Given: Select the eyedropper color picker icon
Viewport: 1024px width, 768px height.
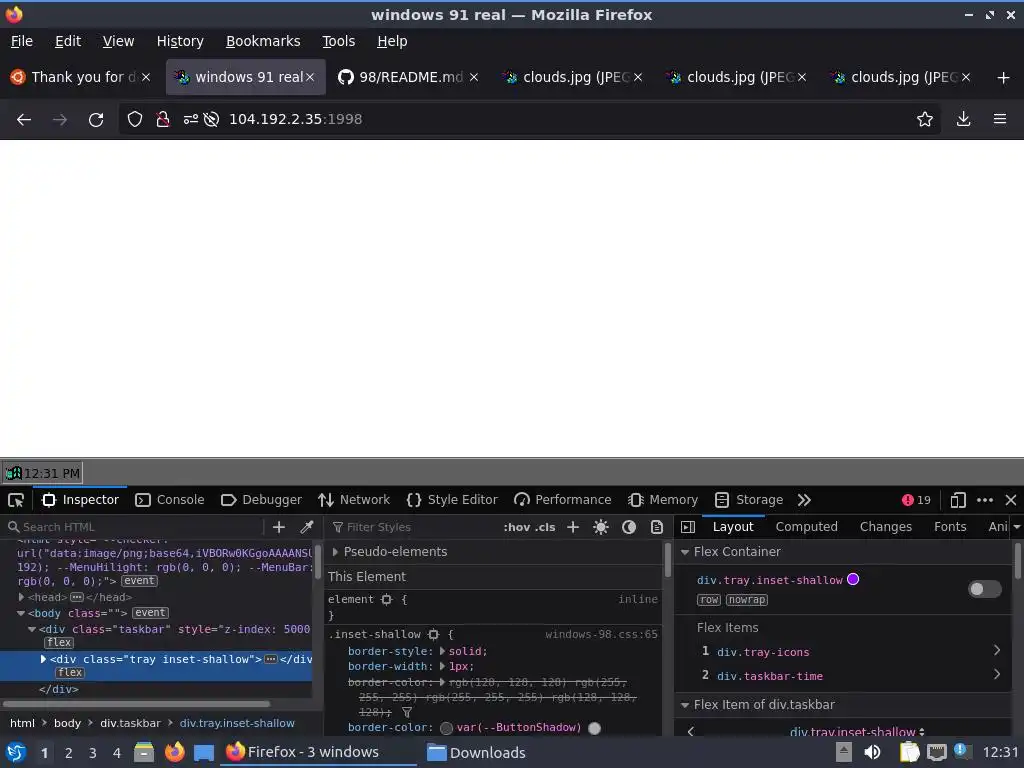Looking at the screenshot, I should click(306, 527).
